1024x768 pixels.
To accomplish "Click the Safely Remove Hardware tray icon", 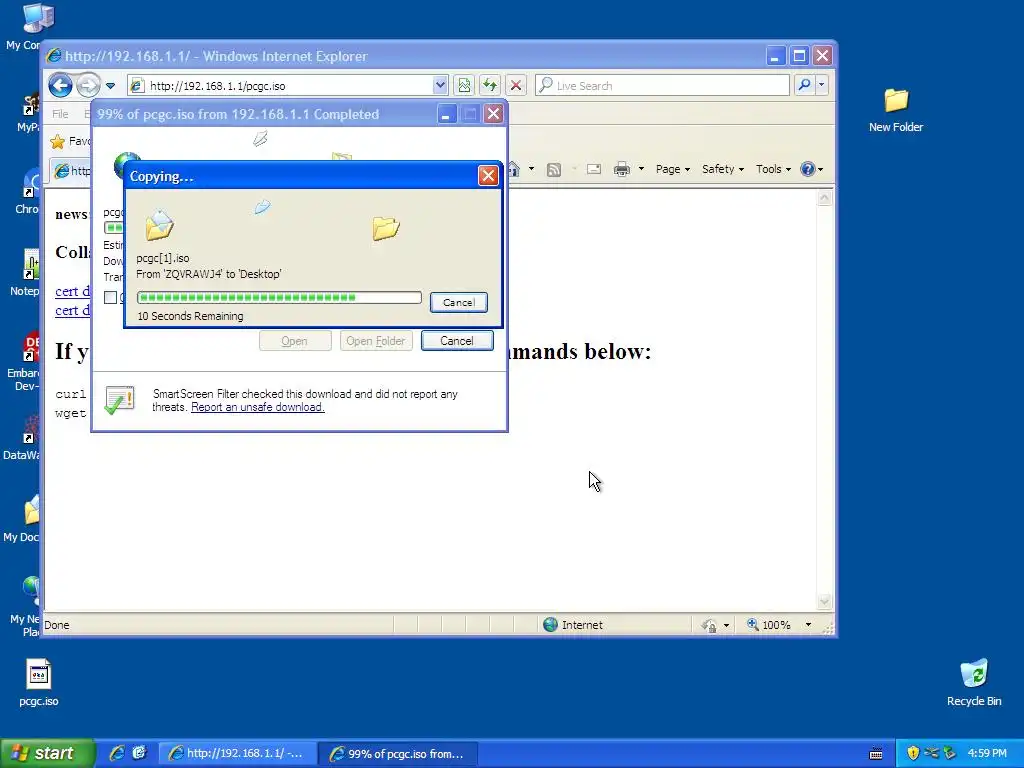I will 950,753.
